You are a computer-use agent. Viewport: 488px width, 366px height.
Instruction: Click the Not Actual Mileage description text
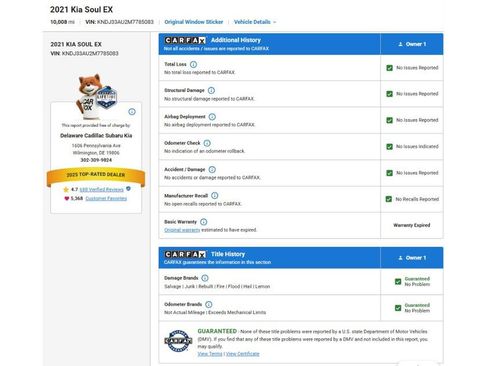pyautogui.click(x=215, y=313)
